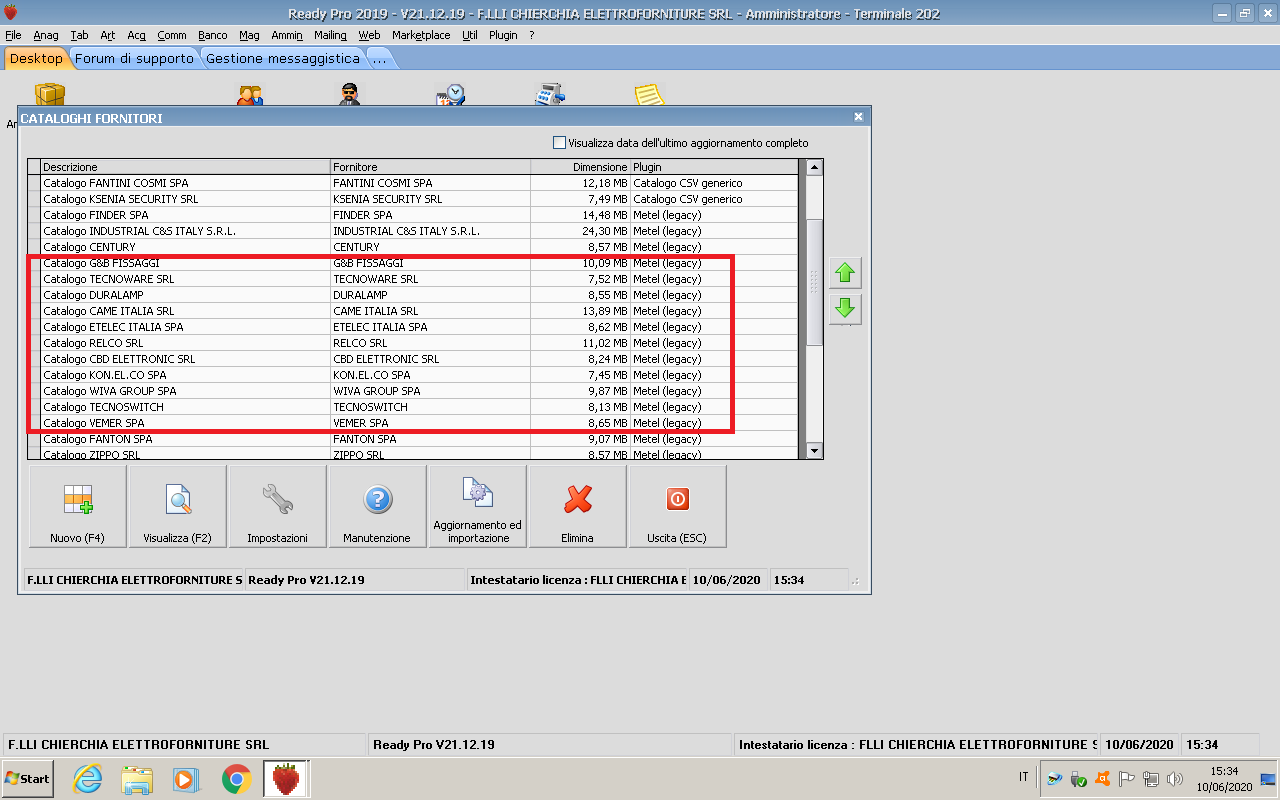Open Internet Explorer from the taskbar
1280x800 pixels.
[88, 778]
